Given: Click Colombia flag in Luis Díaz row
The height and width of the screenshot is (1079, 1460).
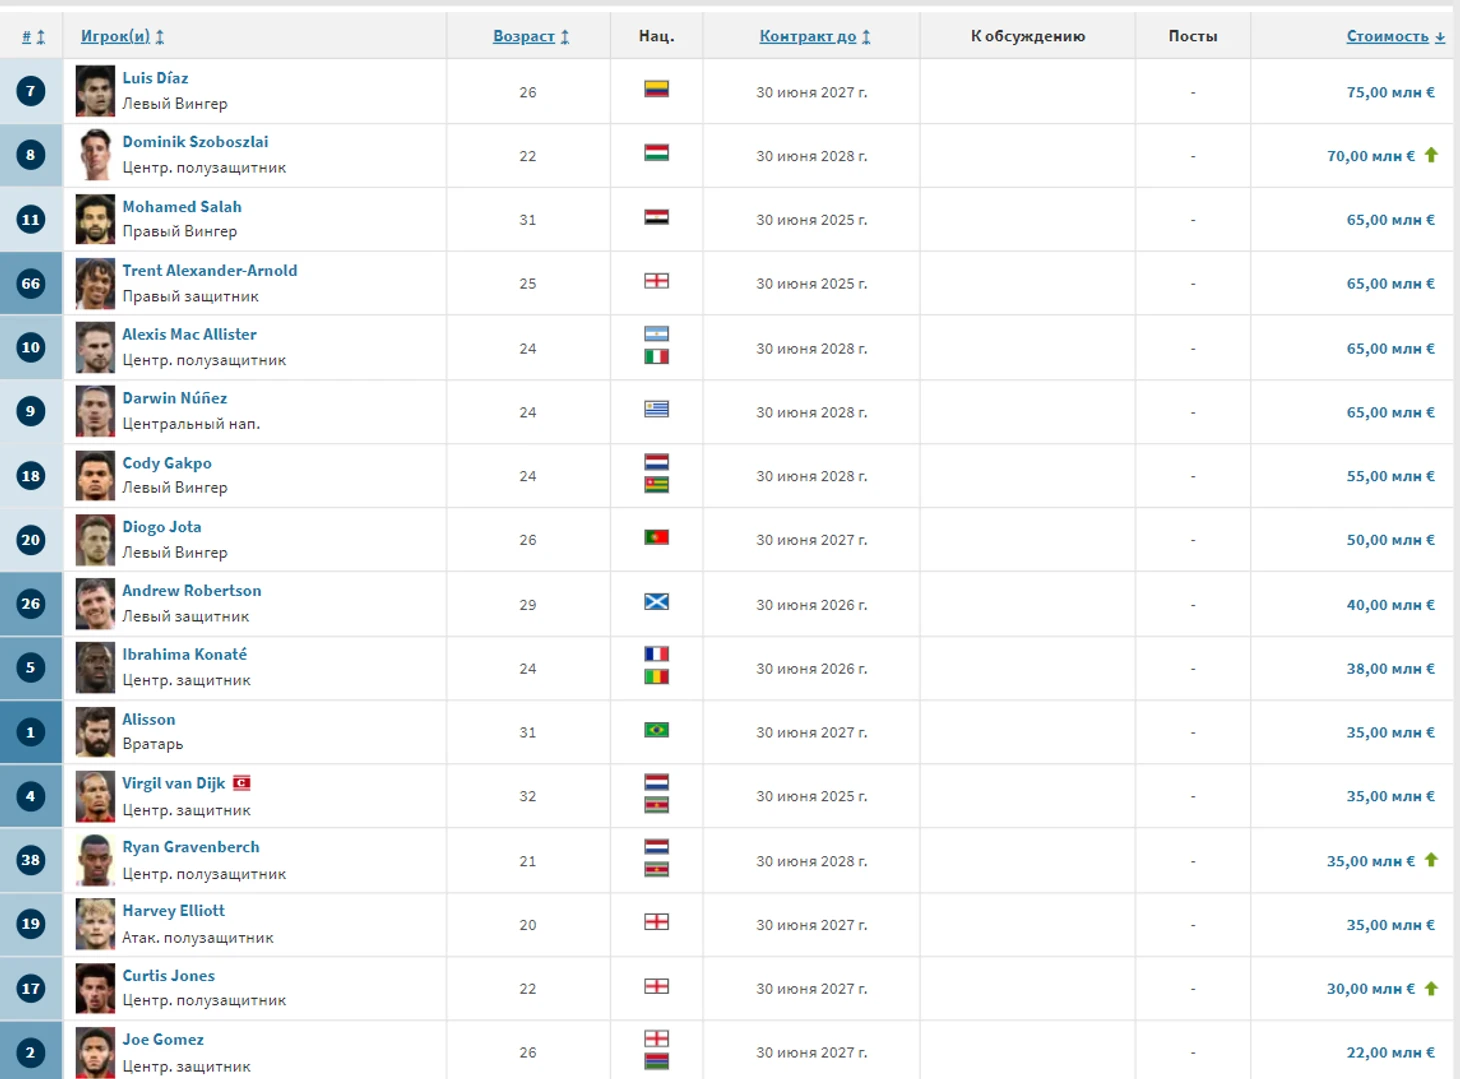Looking at the screenshot, I should pyautogui.click(x=656, y=89).
